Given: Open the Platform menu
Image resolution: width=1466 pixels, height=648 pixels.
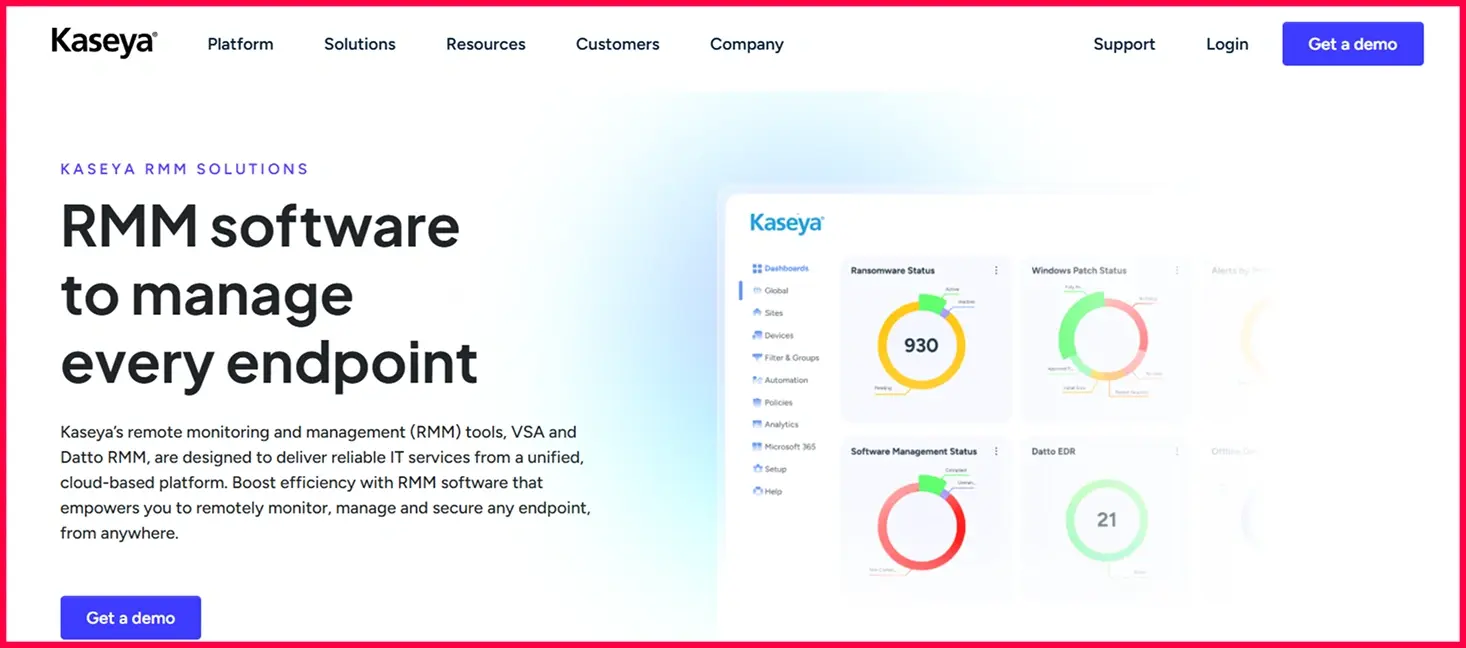Looking at the screenshot, I should click(240, 44).
